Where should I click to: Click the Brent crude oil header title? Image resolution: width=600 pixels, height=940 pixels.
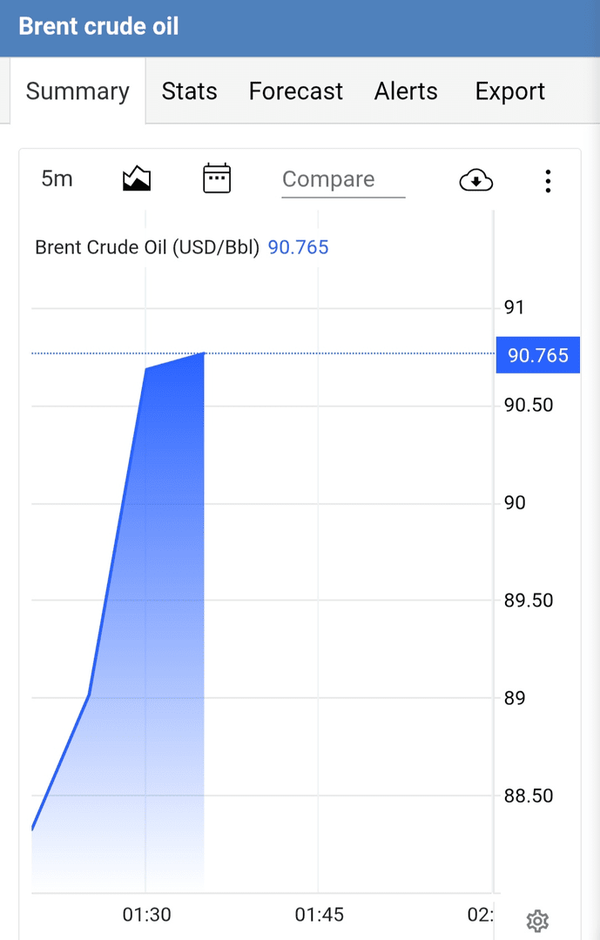pos(99,26)
